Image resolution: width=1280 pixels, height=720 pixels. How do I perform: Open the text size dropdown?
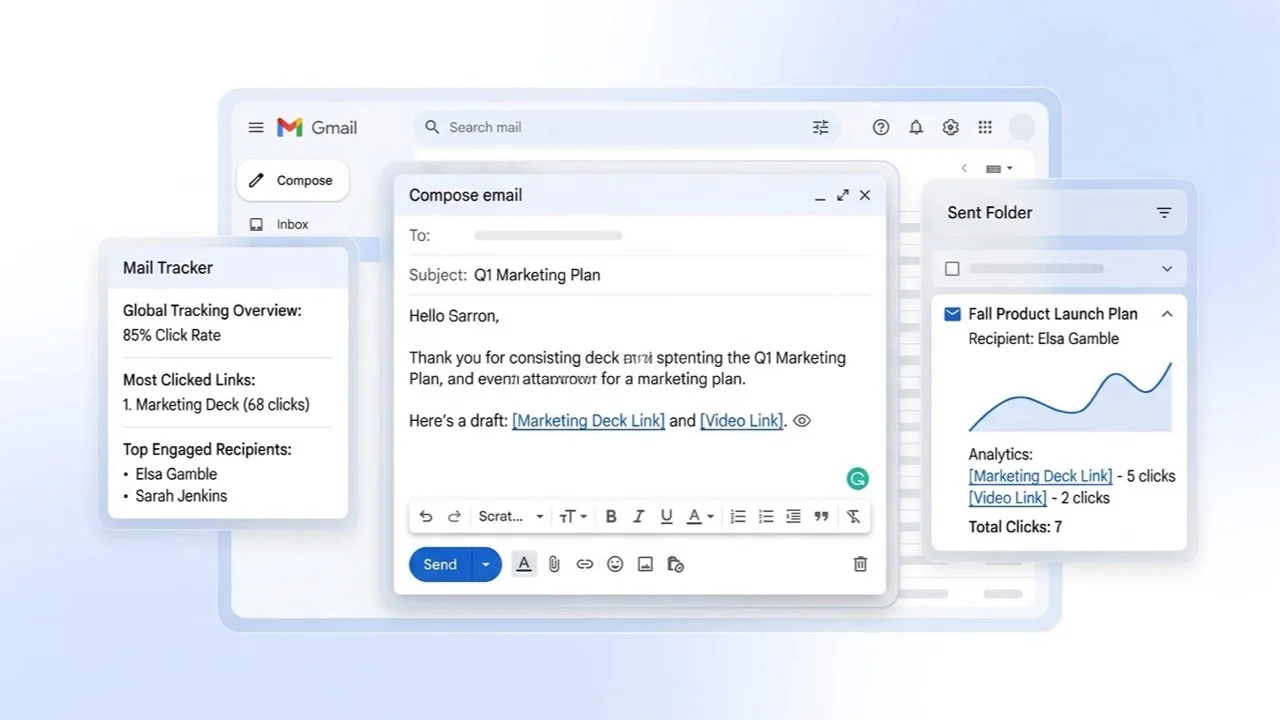(x=573, y=516)
